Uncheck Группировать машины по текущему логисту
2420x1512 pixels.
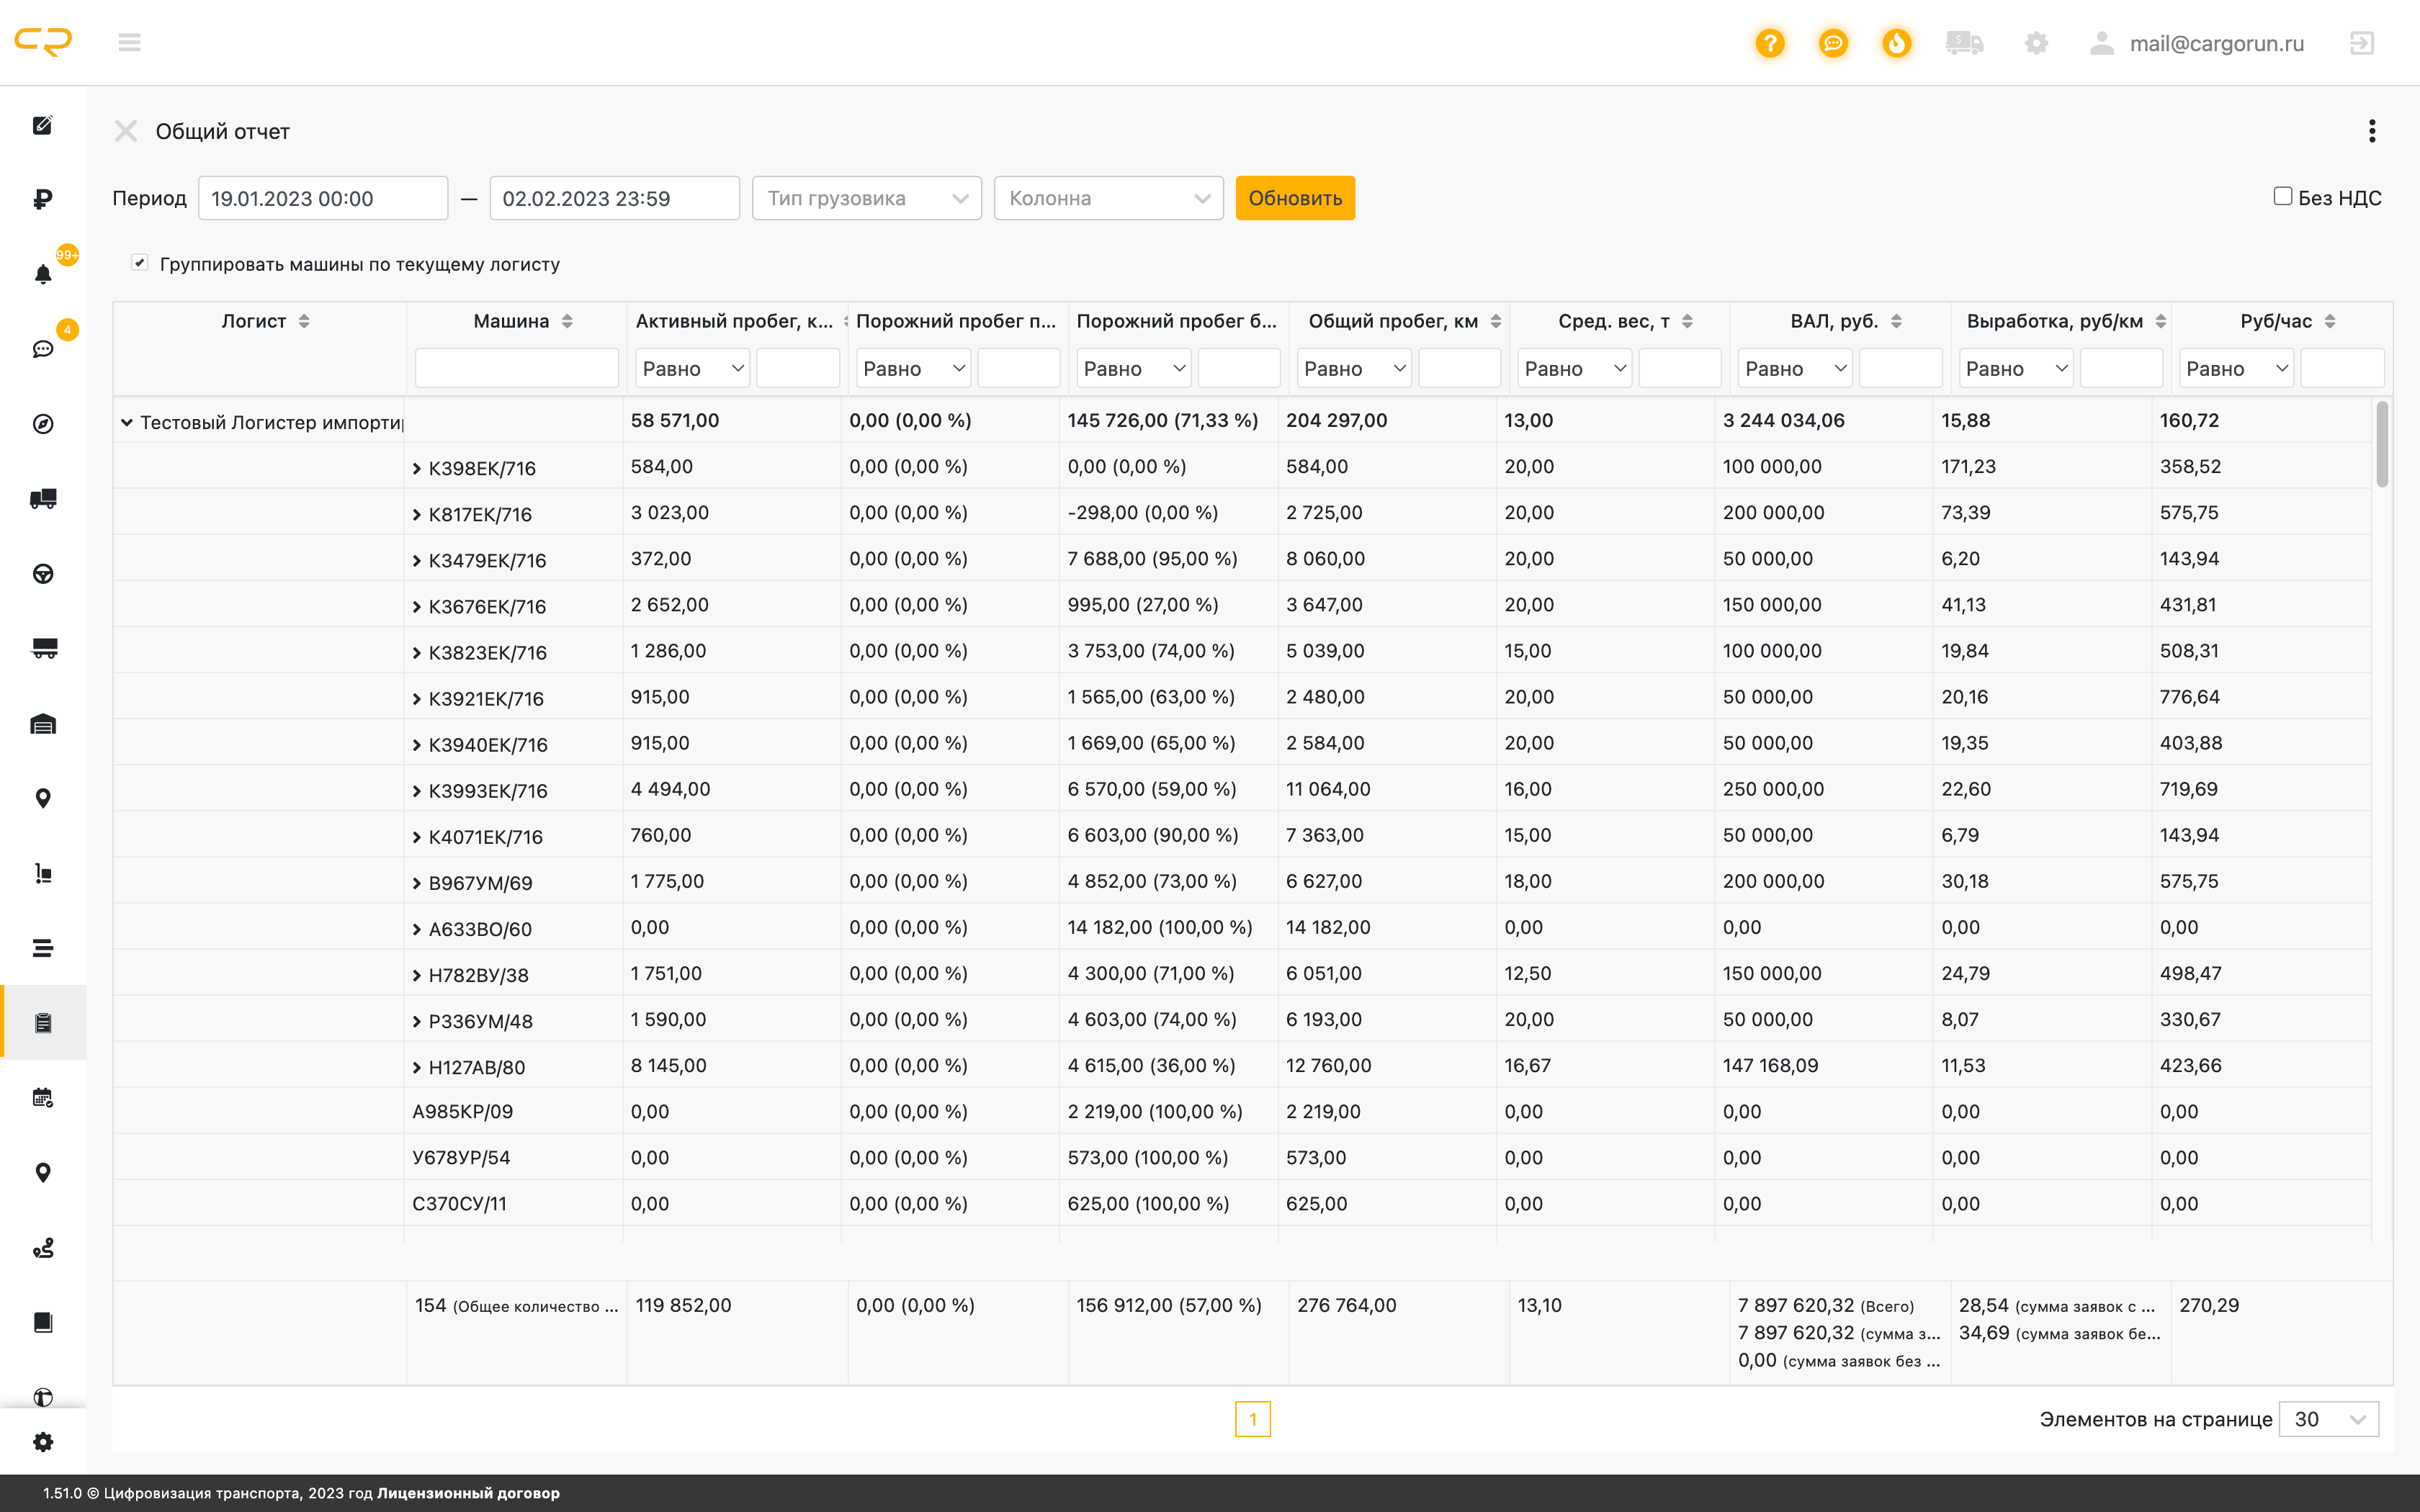pos(139,263)
